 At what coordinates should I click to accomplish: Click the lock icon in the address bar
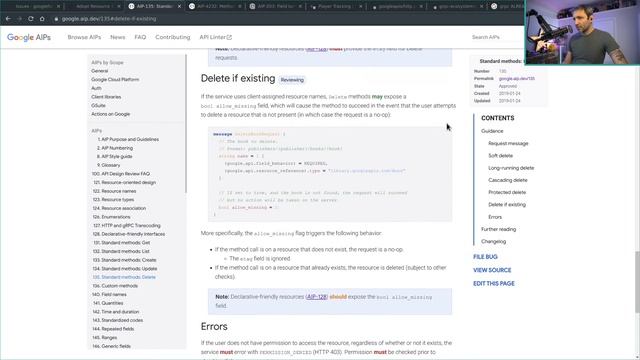pos(56,19)
